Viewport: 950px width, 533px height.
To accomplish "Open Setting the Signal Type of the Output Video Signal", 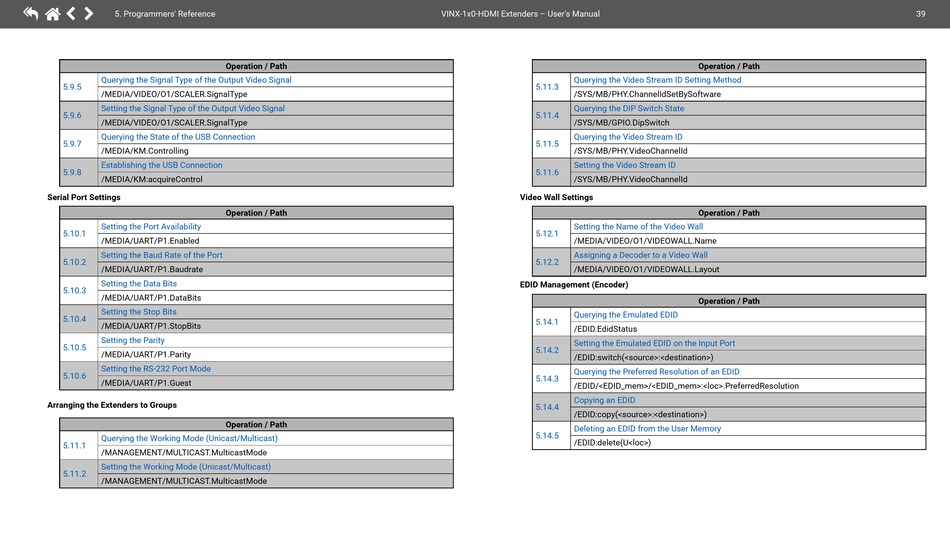I will 193,108.
